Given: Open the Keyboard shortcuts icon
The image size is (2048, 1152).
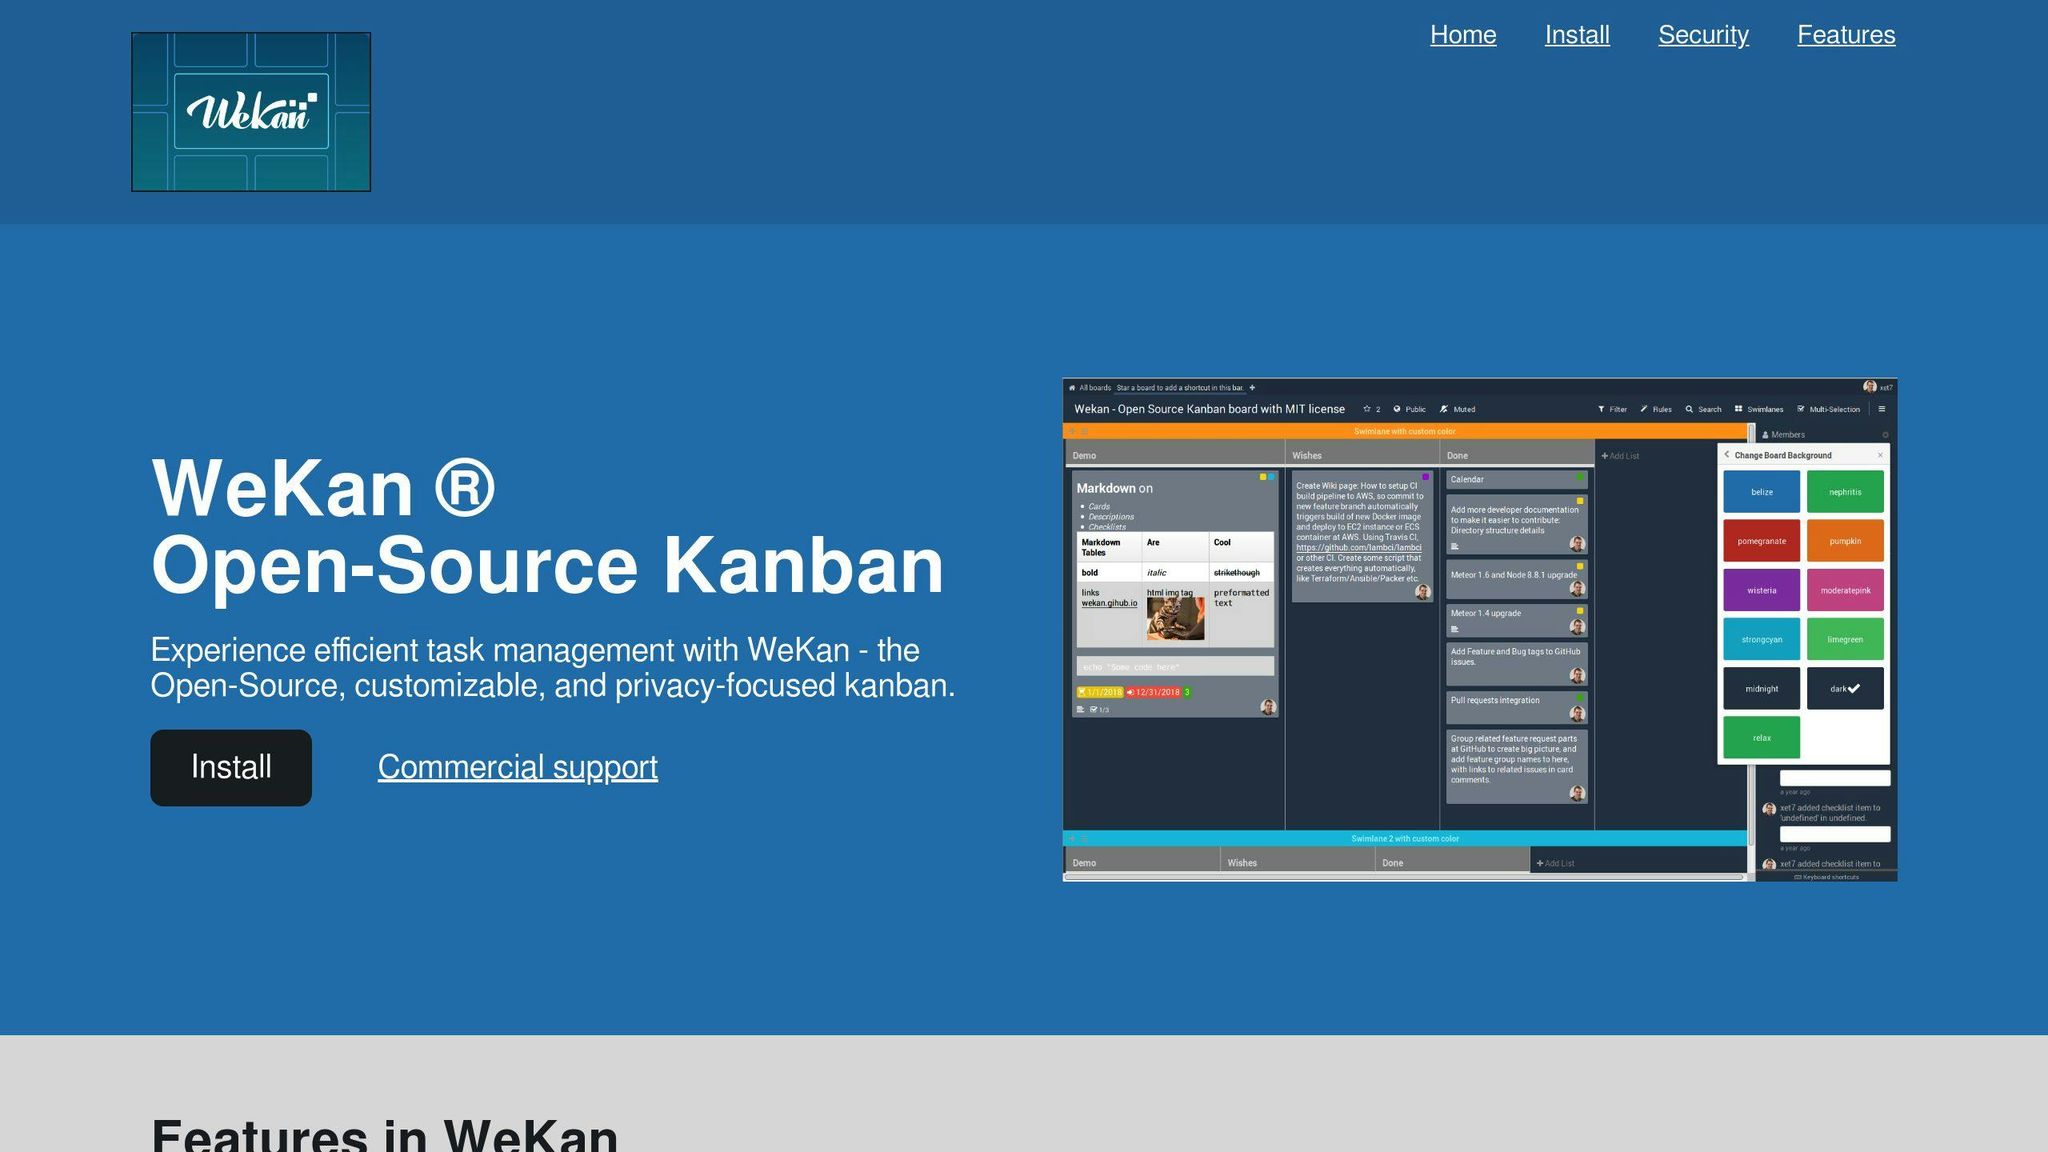Looking at the screenshot, I should pos(1798,876).
